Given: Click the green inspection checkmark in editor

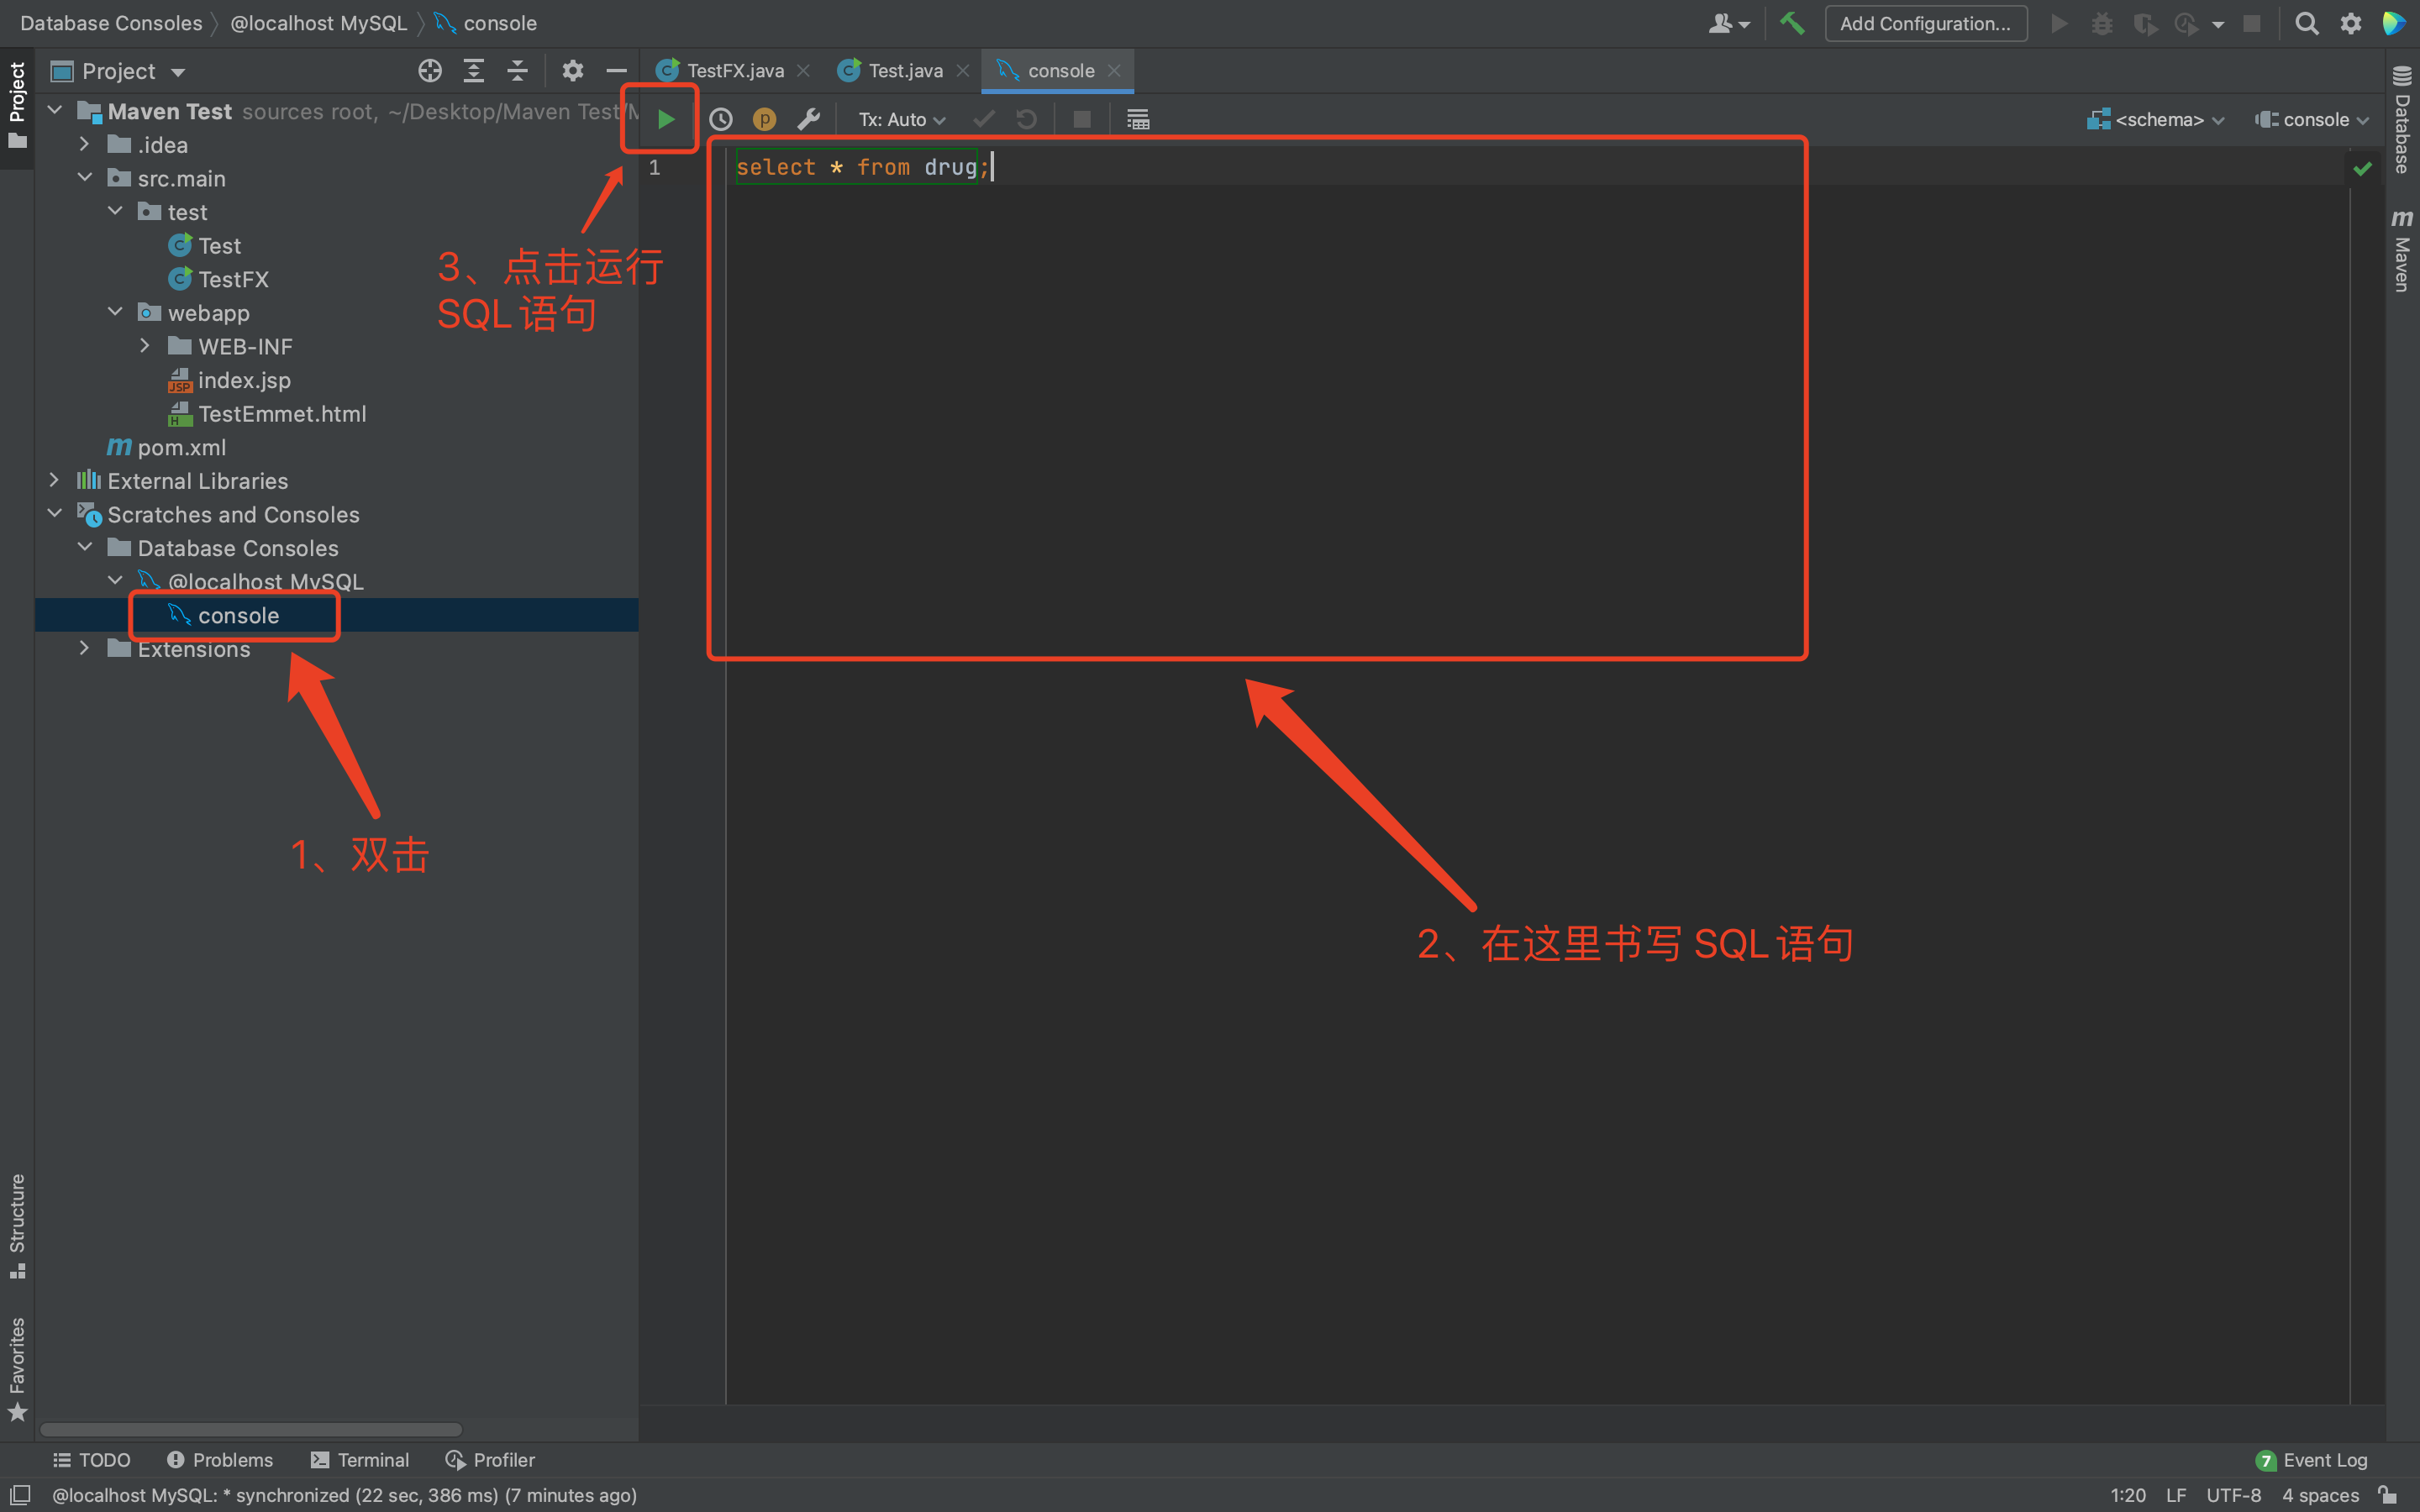Looking at the screenshot, I should (x=2362, y=168).
